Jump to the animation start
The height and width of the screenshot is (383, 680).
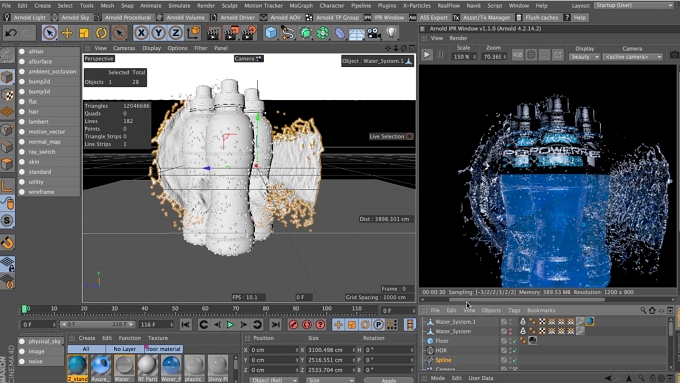point(186,324)
